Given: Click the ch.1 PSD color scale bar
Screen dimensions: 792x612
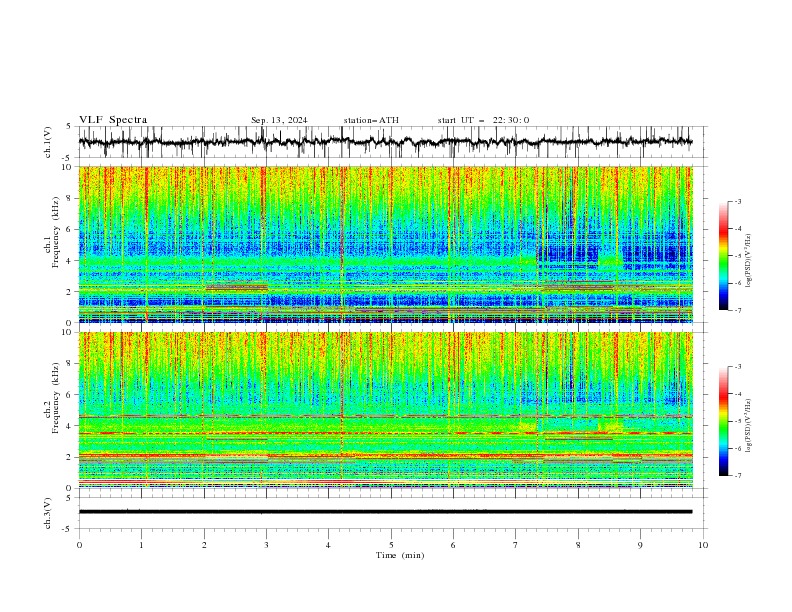Looking at the screenshot, I should pyautogui.click(x=723, y=256).
